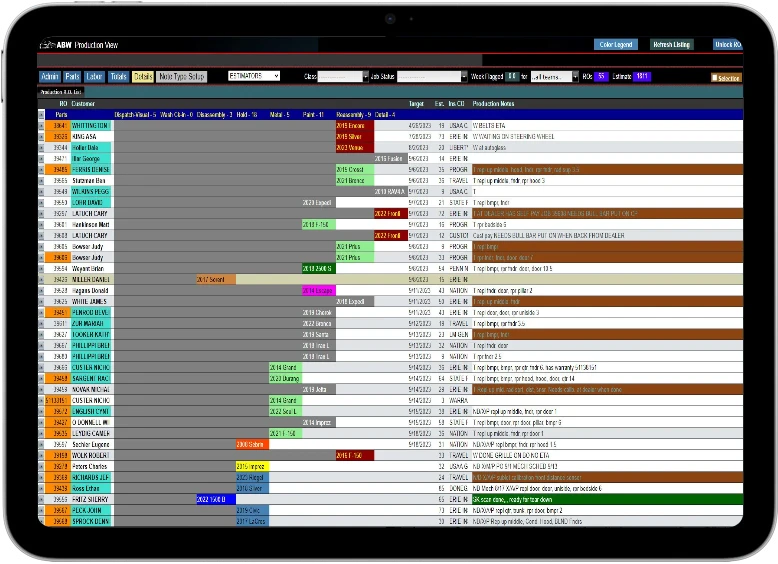This screenshot has height=564, width=778.
Task: Click the Estimate value field
Action: click(x=642, y=76)
